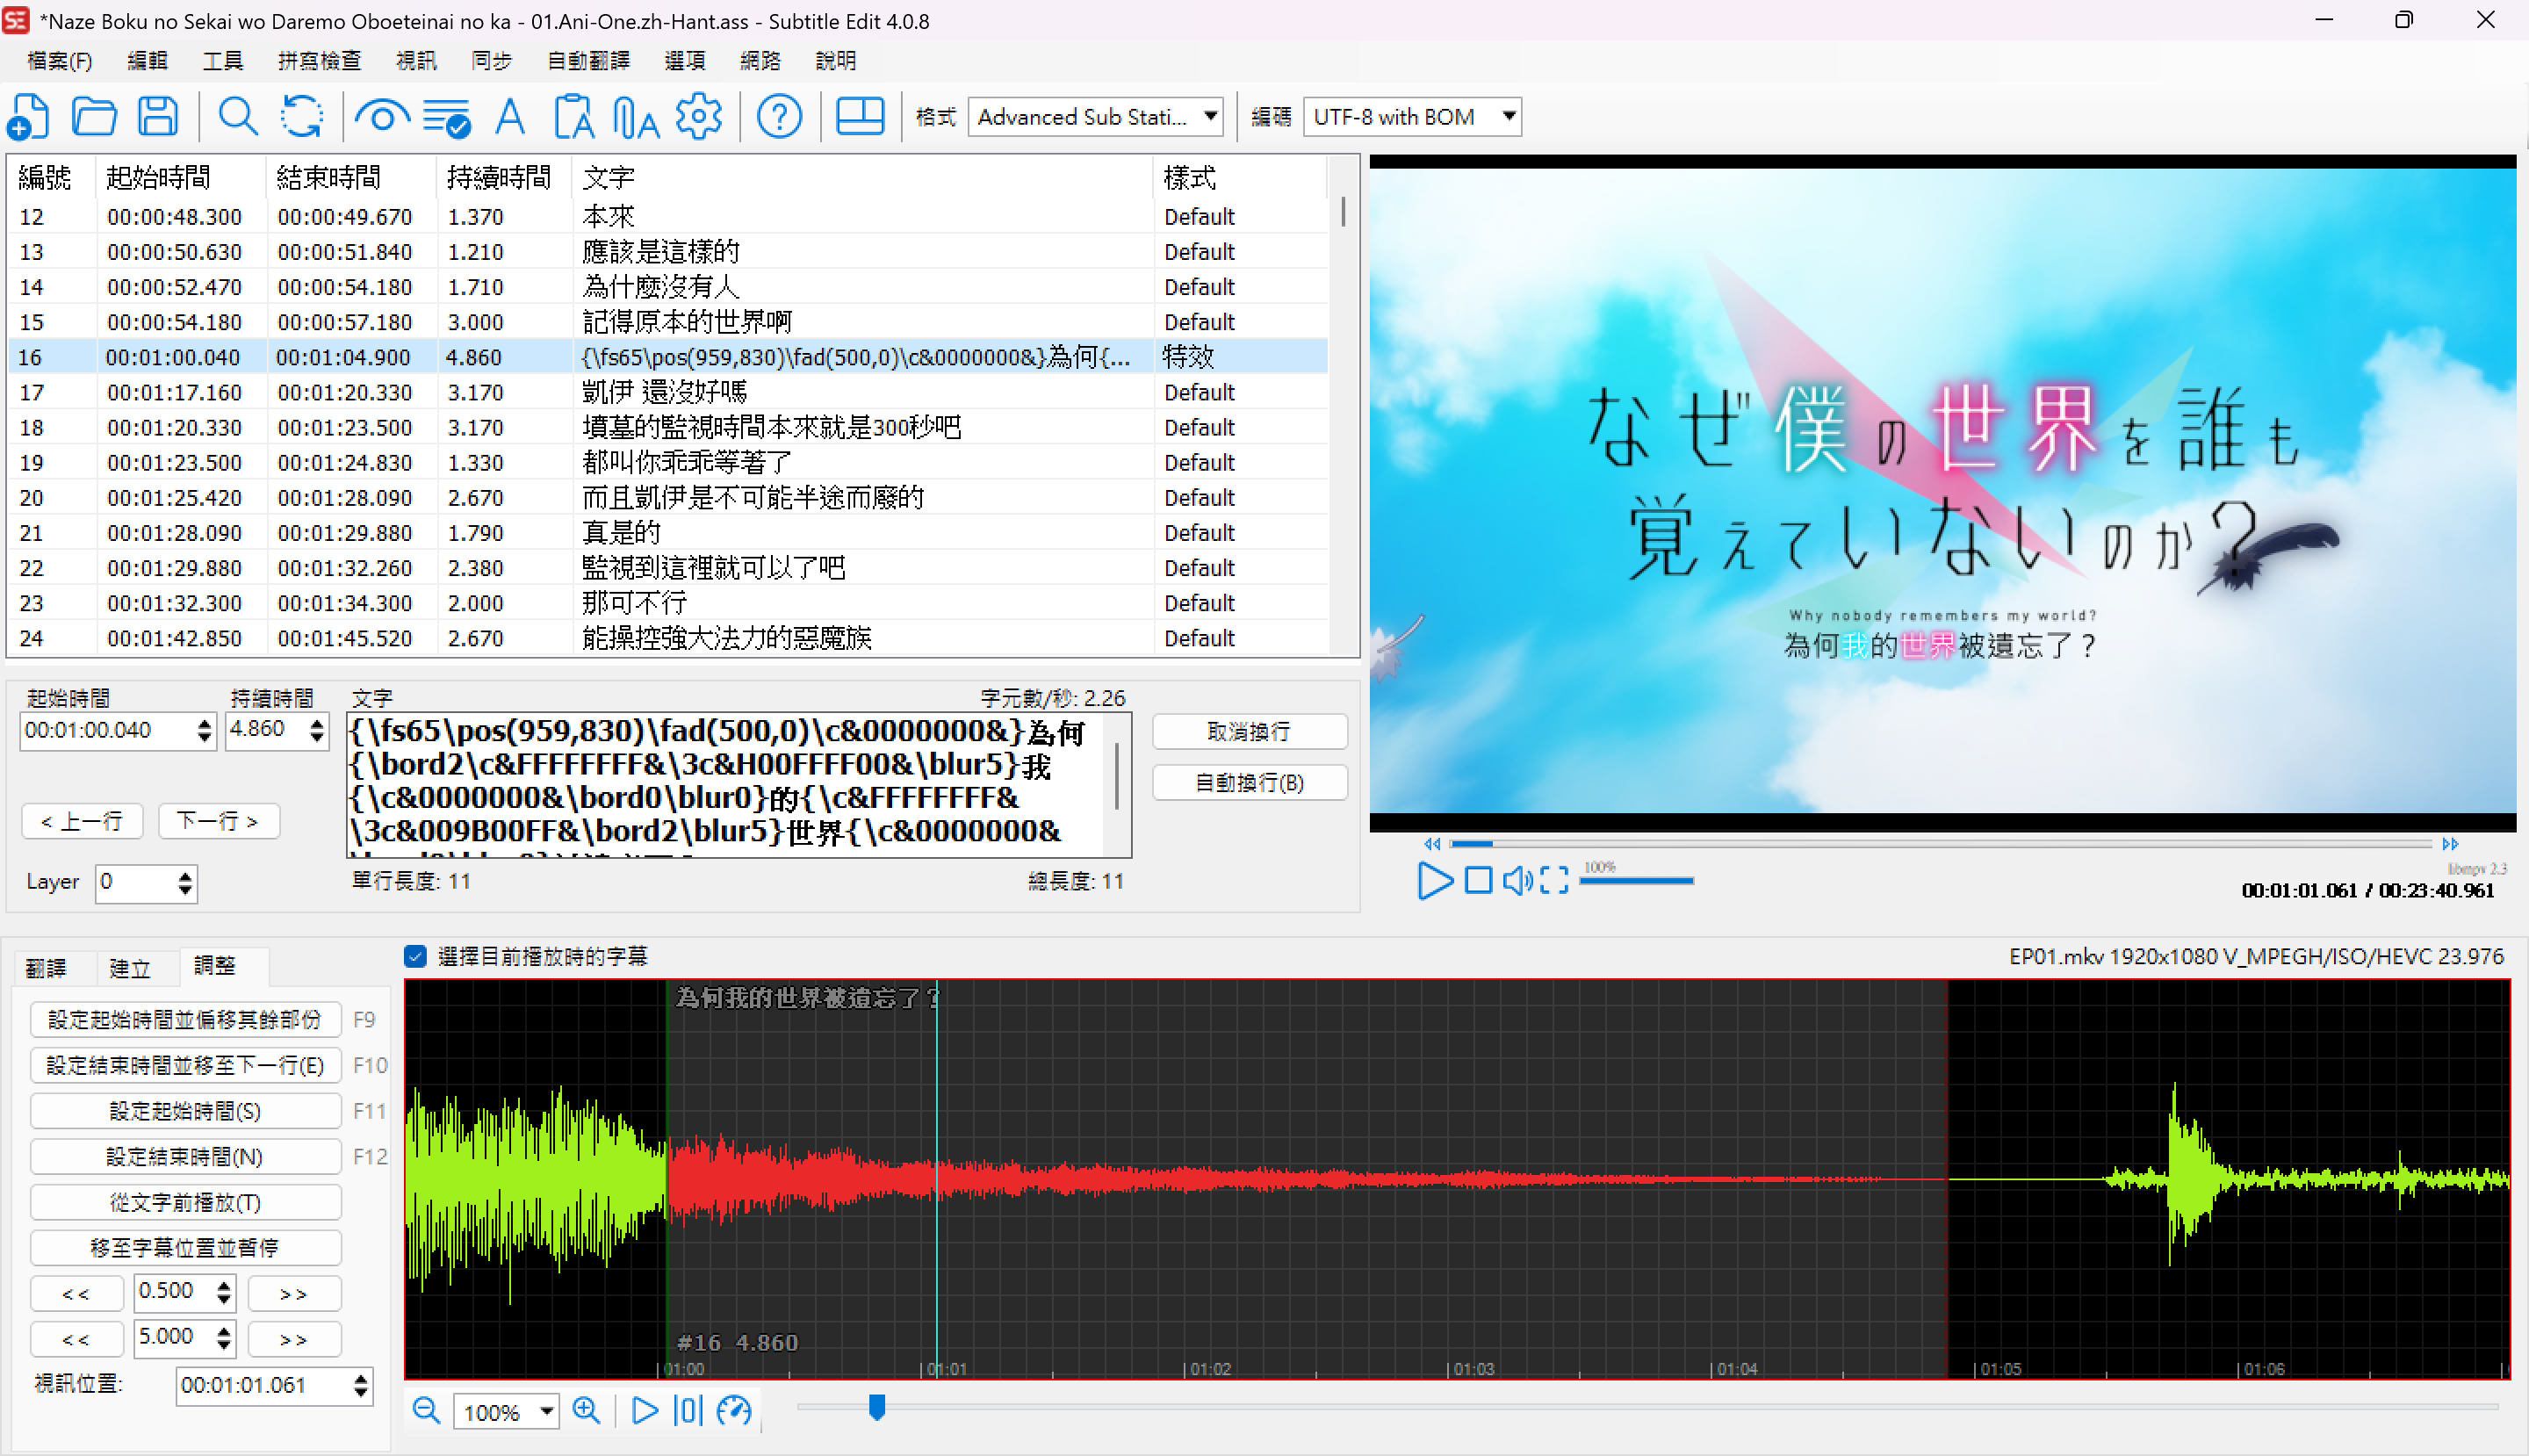Click the ASS style manager clipboard icon
The width and height of the screenshot is (2529, 1456).
[574, 117]
